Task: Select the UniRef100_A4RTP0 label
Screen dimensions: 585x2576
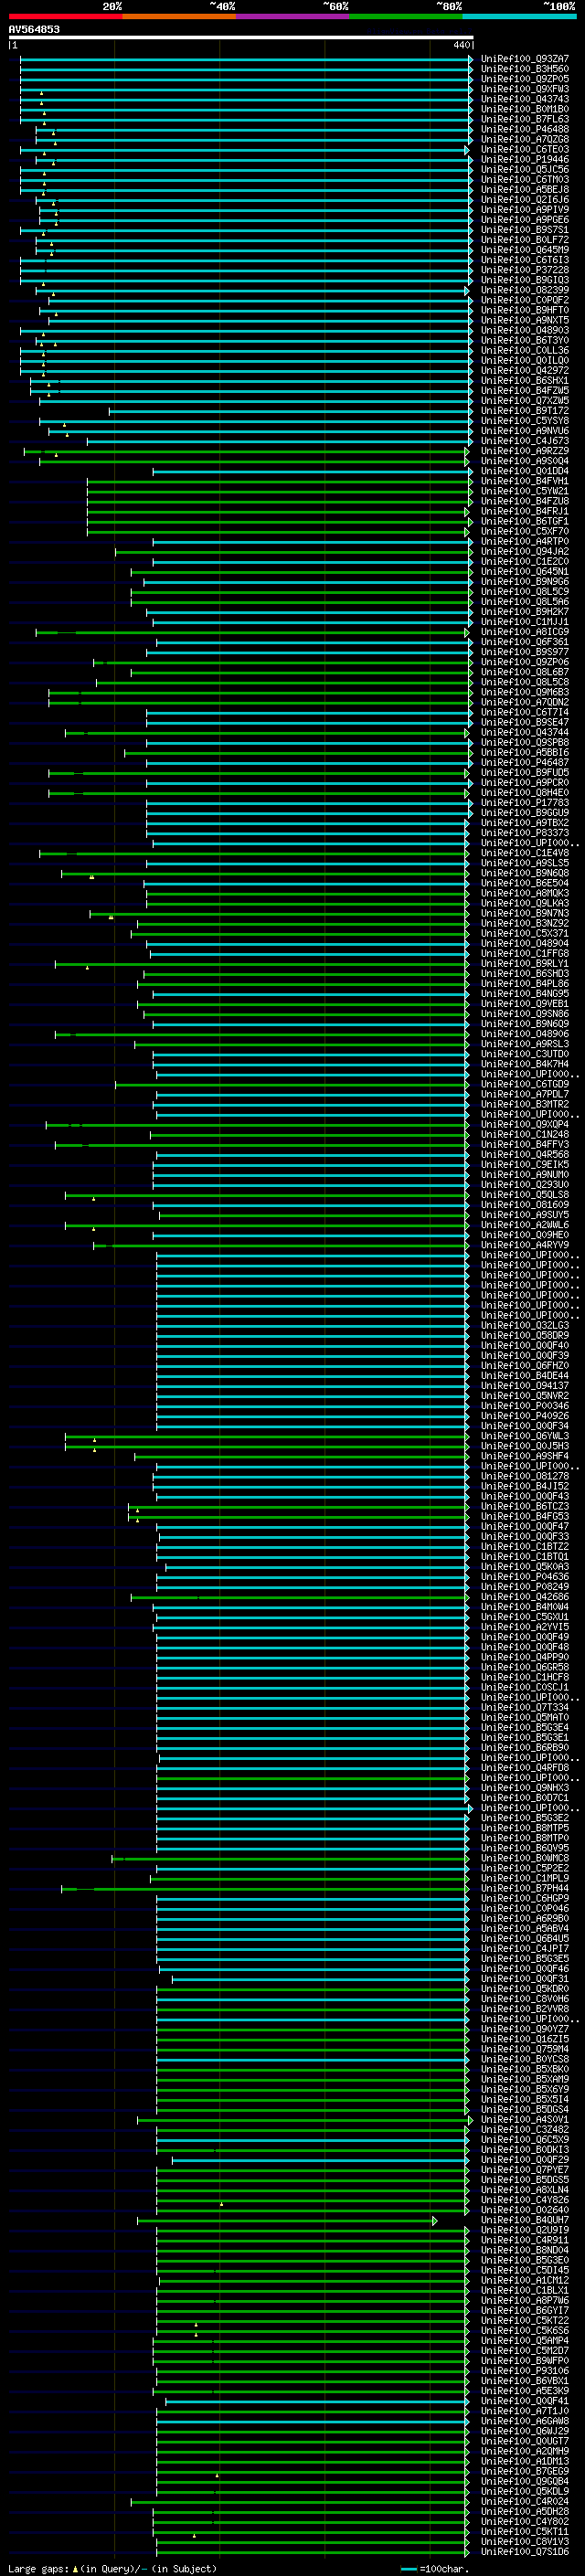Action: click(x=525, y=542)
